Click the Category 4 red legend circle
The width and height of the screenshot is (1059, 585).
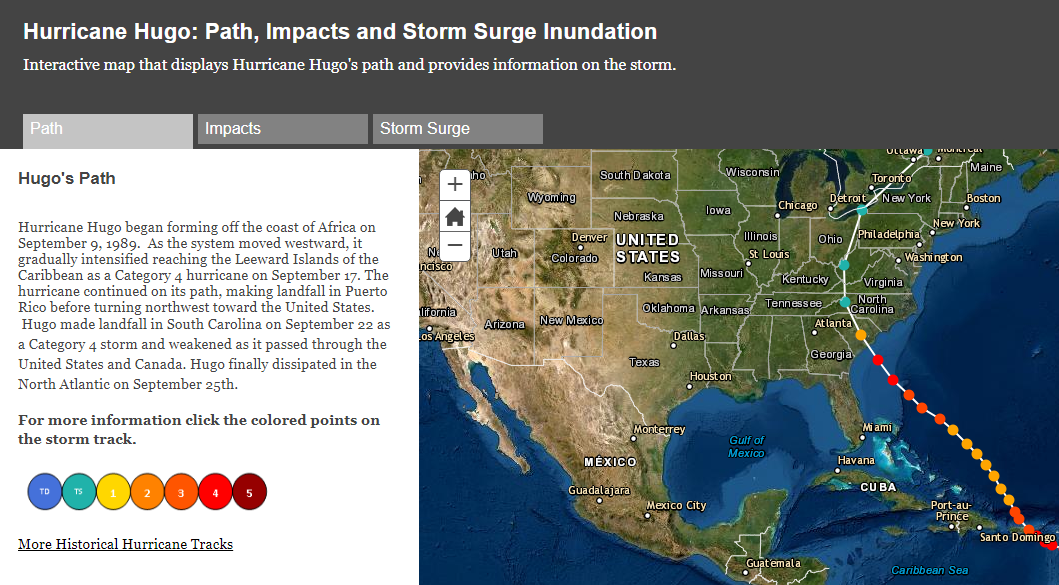click(x=215, y=492)
